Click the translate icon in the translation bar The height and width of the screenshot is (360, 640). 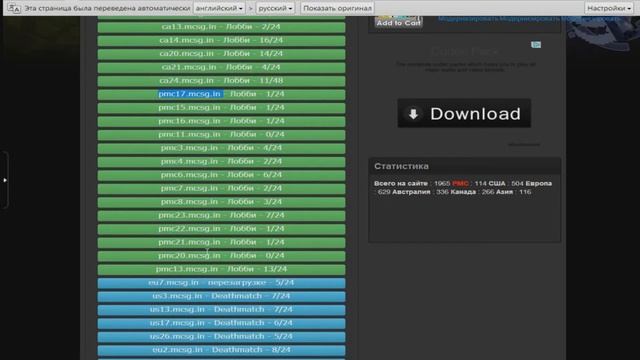click(x=14, y=8)
